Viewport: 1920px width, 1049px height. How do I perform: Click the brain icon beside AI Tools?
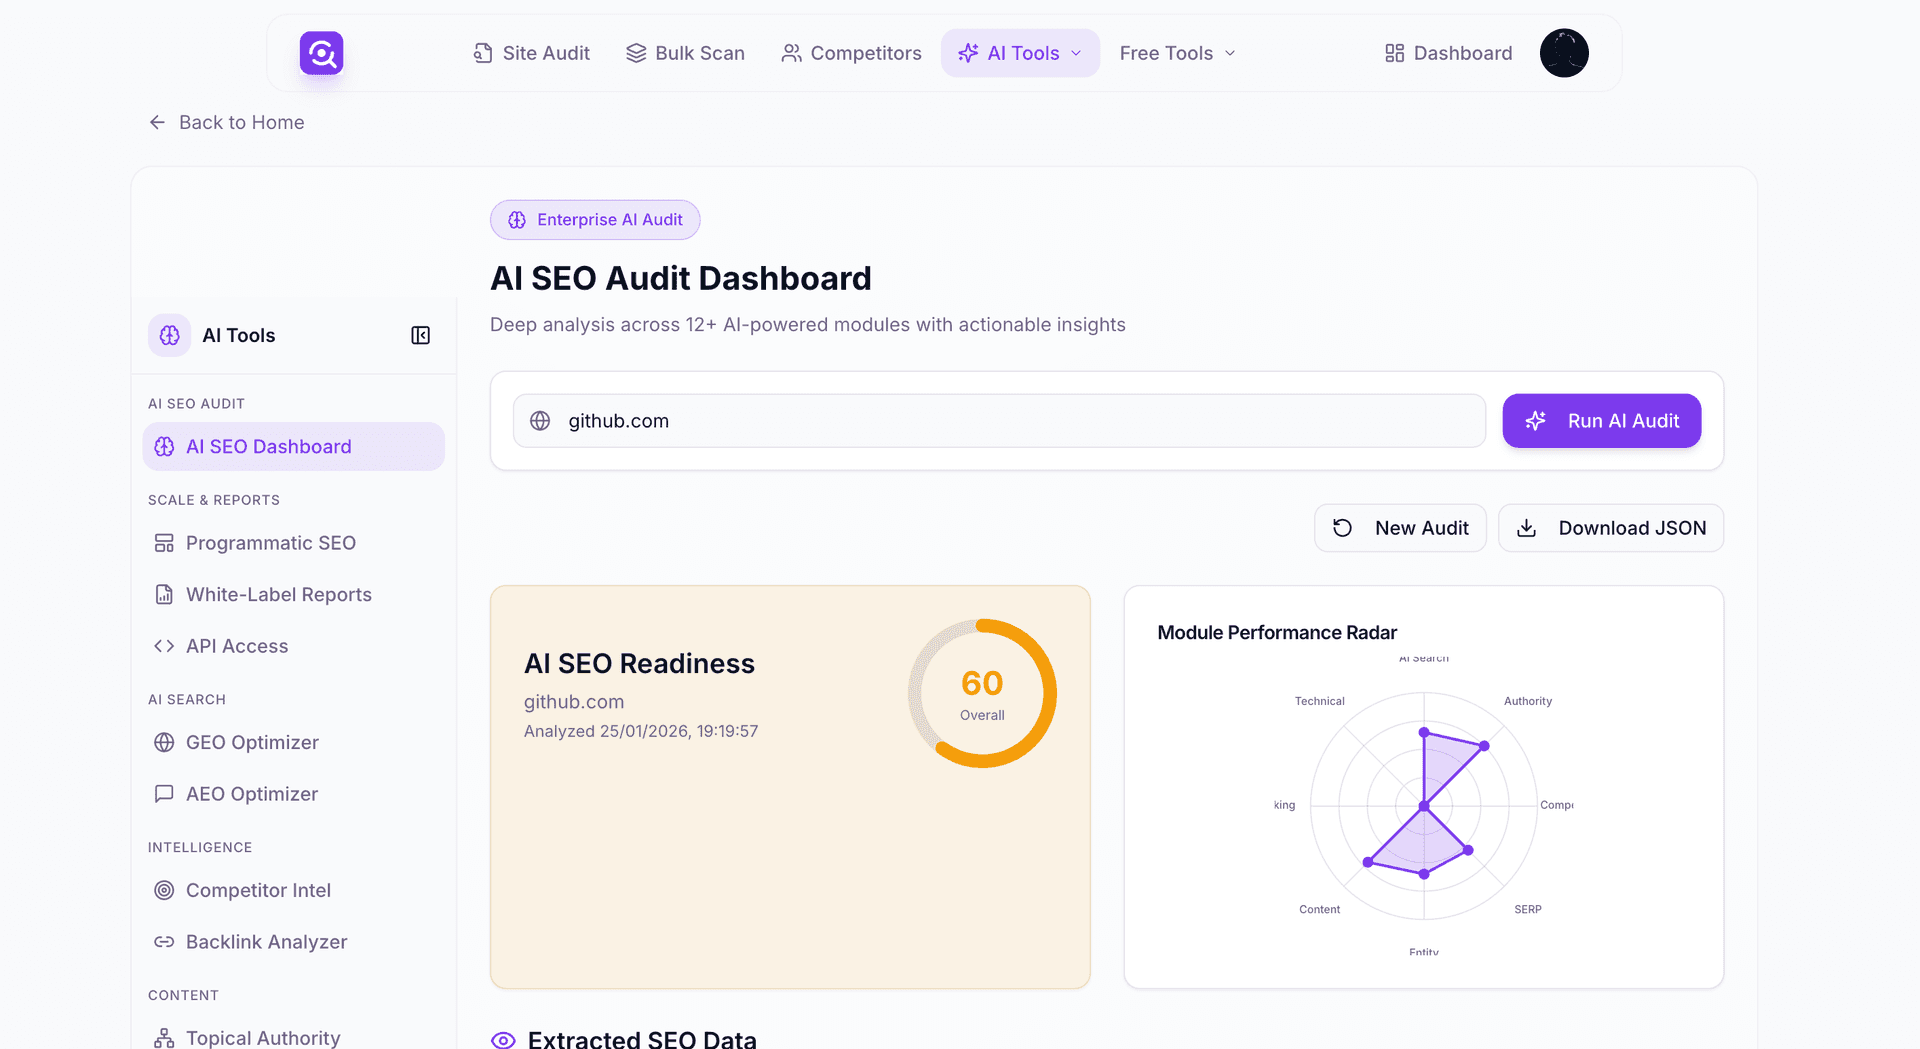170,335
